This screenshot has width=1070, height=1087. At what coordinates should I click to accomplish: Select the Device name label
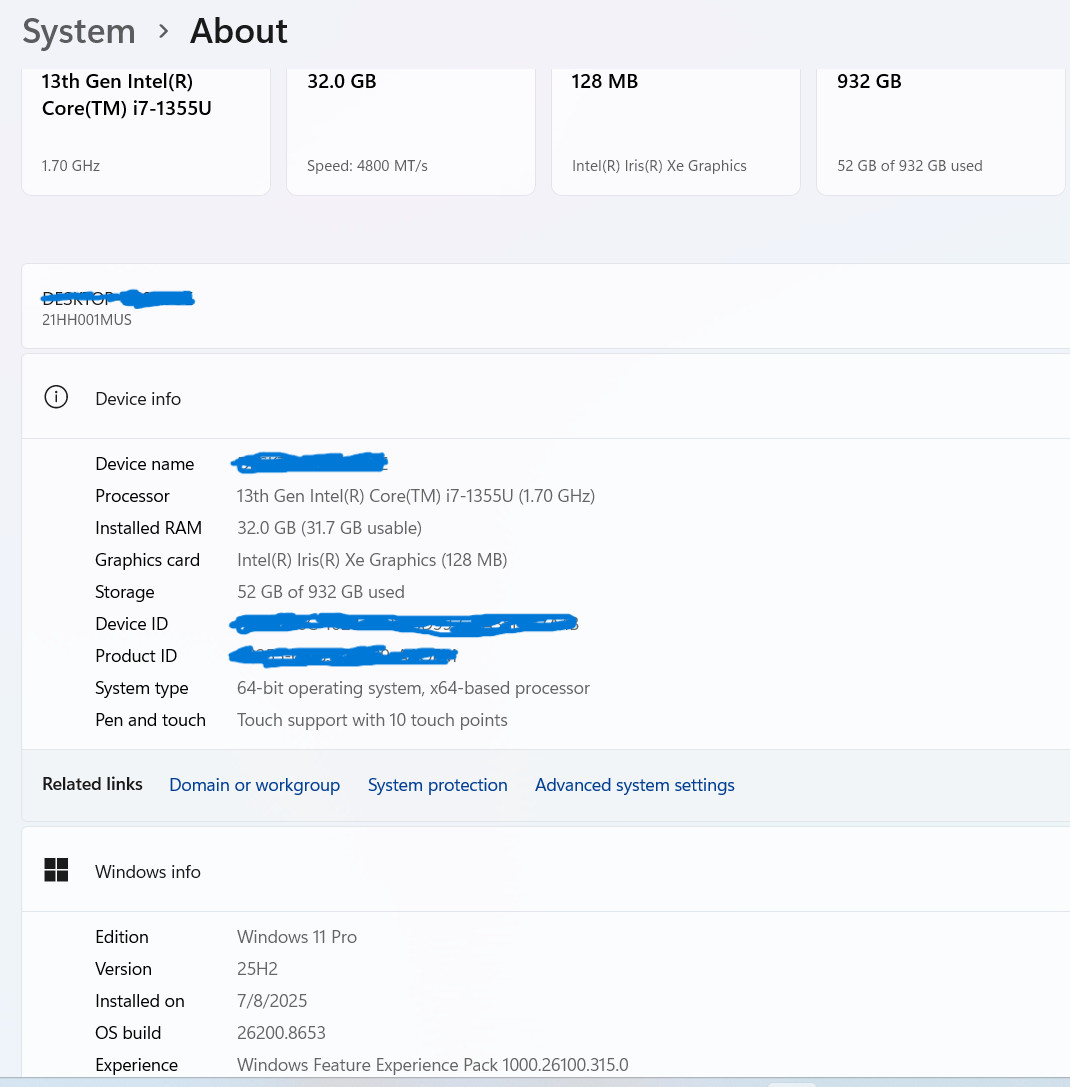point(144,464)
